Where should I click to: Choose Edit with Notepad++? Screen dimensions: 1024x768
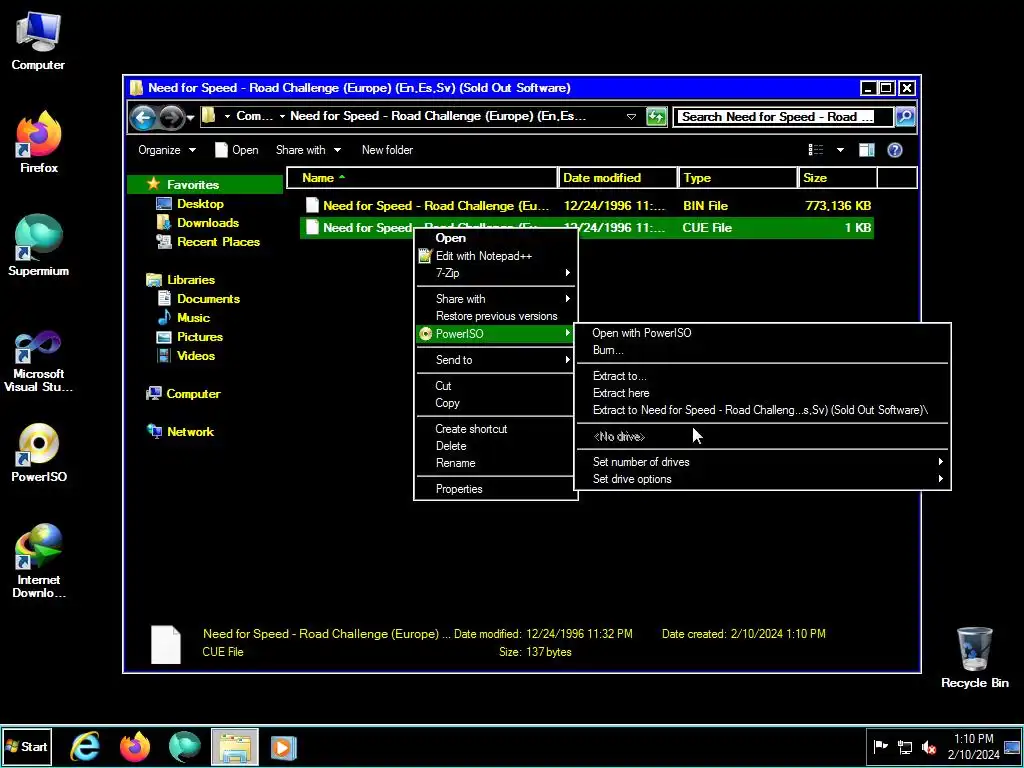coord(496,256)
